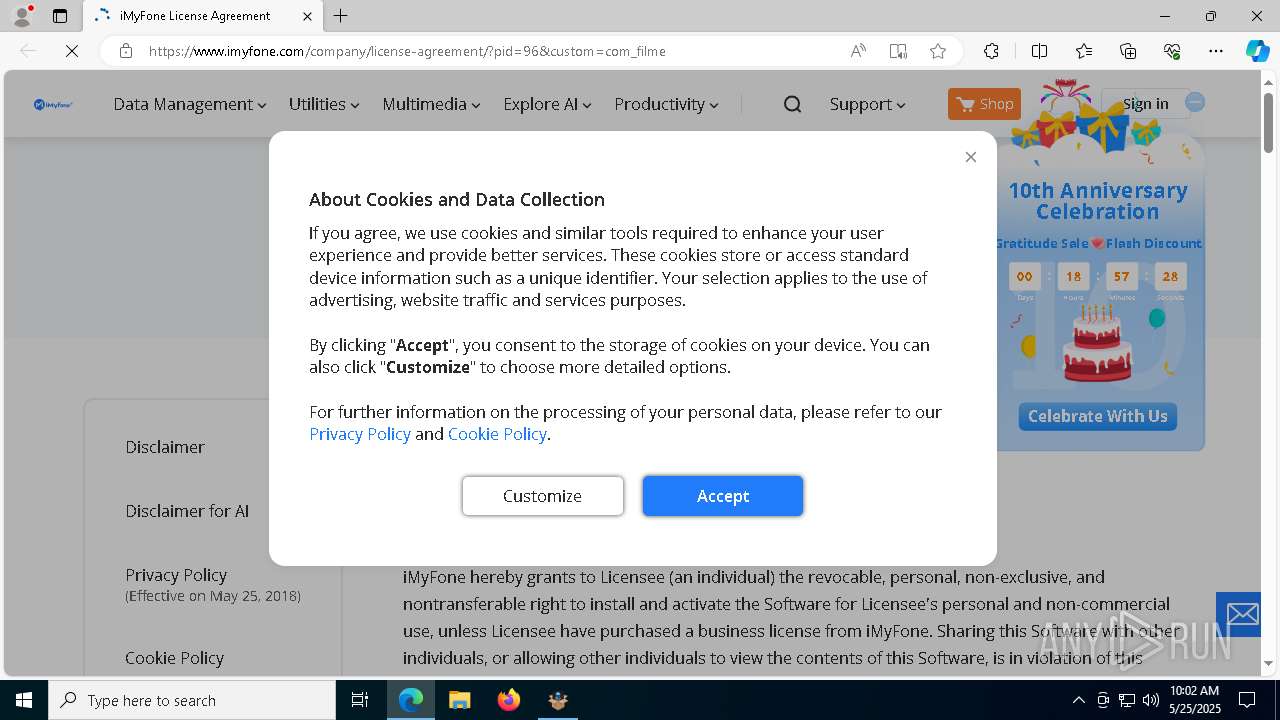Viewport: 1280px width, 720px height.
Task: Open network settings tray icon
Action: point(1127,700)
